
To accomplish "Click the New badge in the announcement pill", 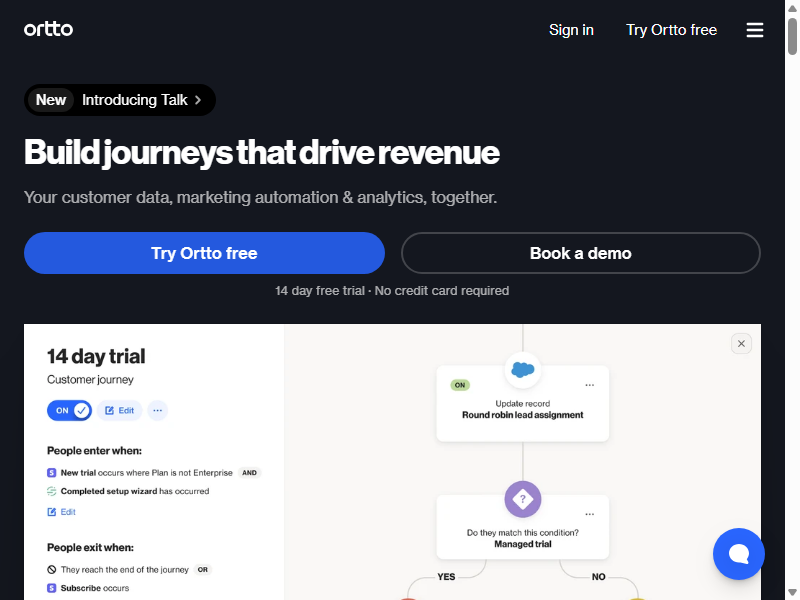I will point(51,100).
